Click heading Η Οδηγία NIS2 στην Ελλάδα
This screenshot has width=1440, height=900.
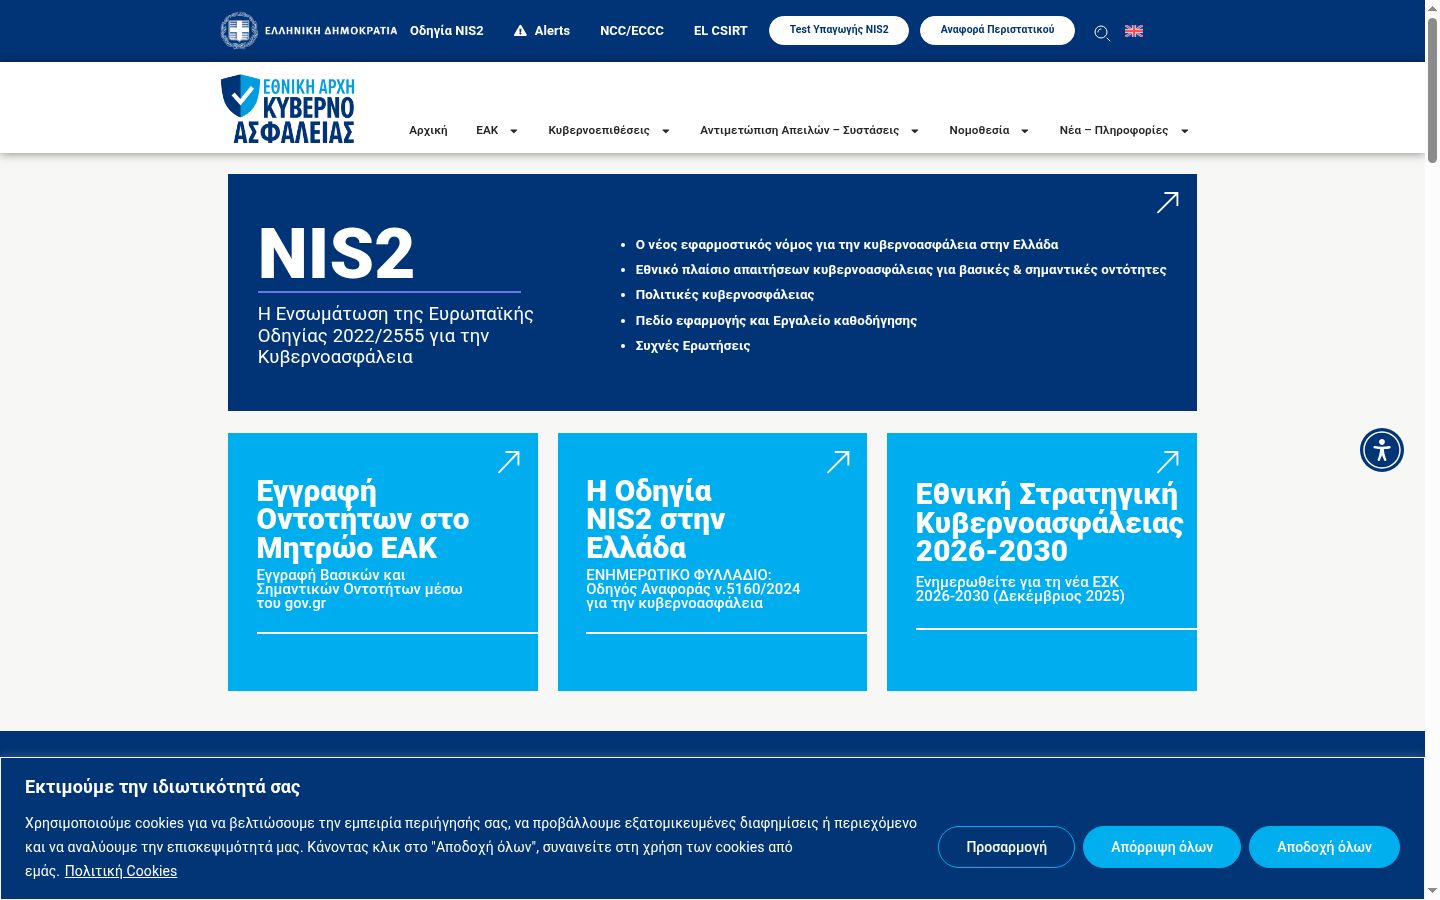pos(655,519)
